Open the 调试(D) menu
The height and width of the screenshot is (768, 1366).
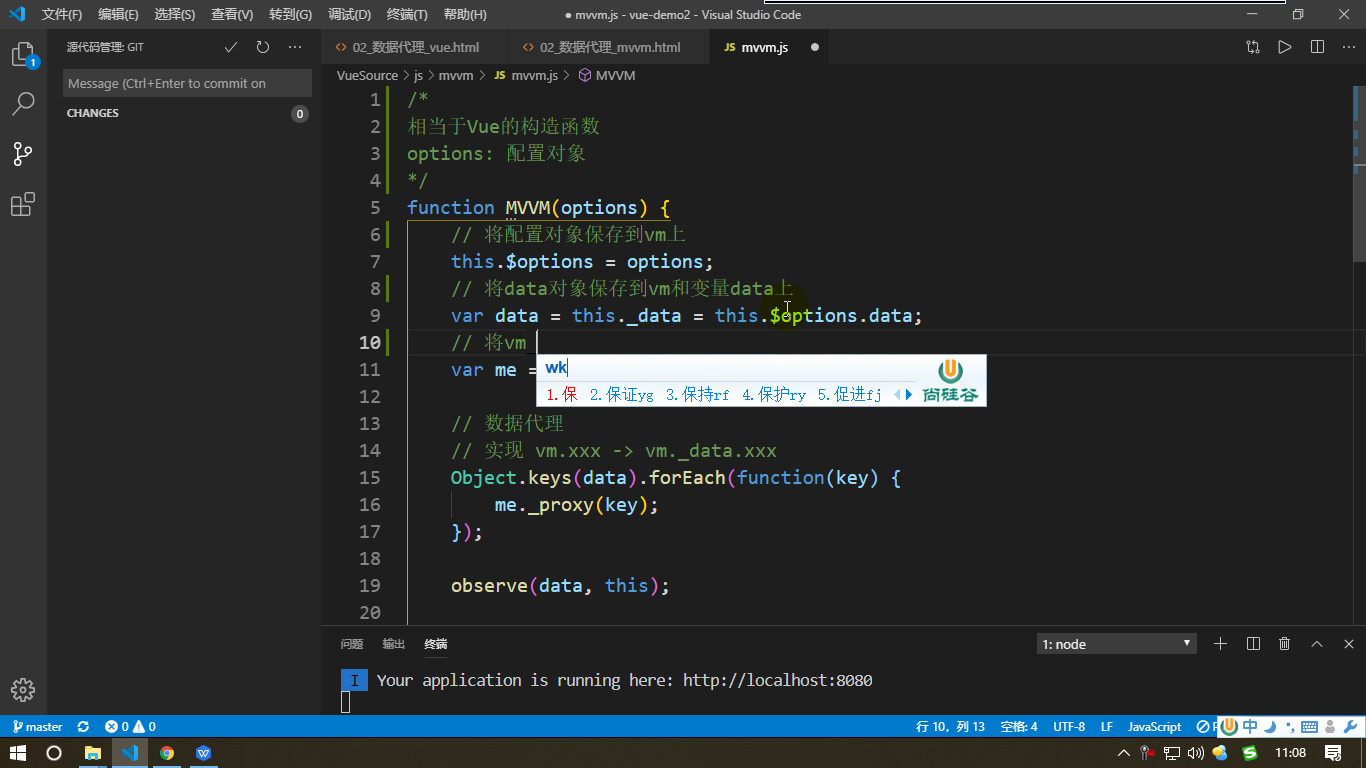(x=349, y=15)
